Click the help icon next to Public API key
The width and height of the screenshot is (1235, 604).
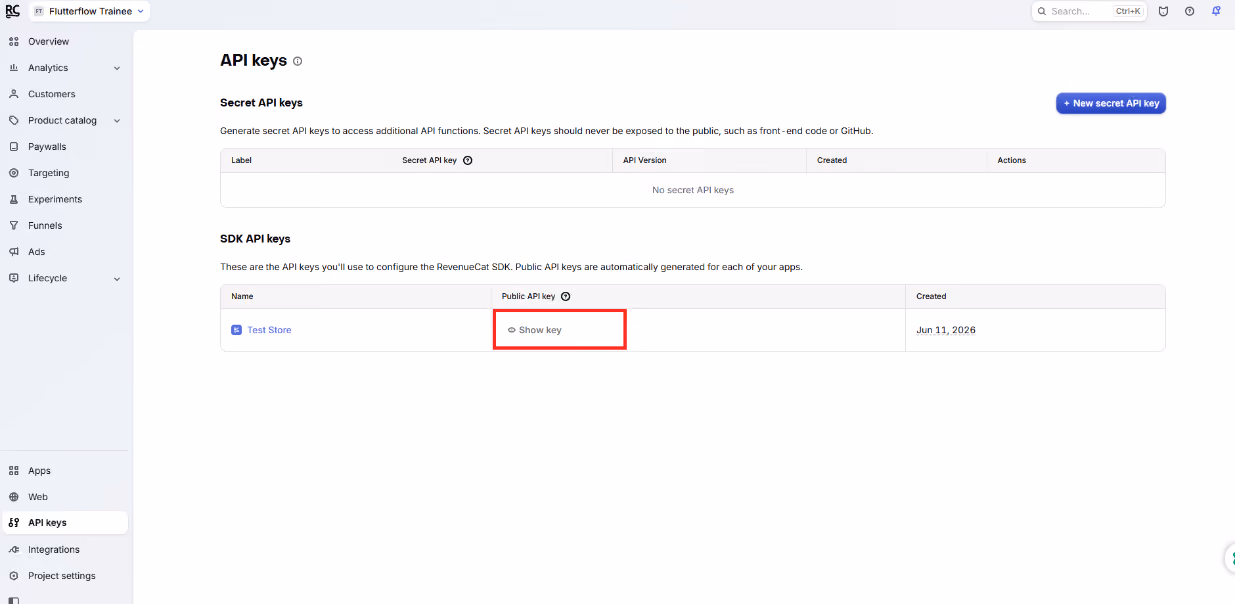tap(566, 297)
